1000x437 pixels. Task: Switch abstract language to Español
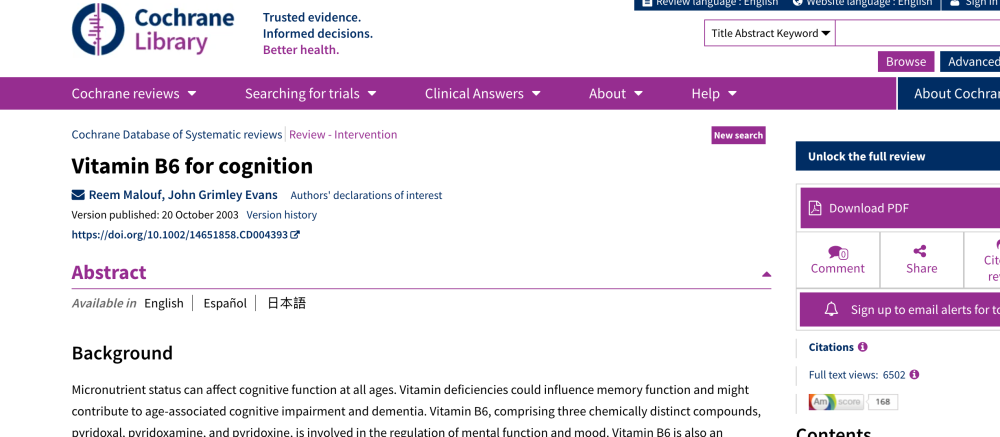click(225, 303)
